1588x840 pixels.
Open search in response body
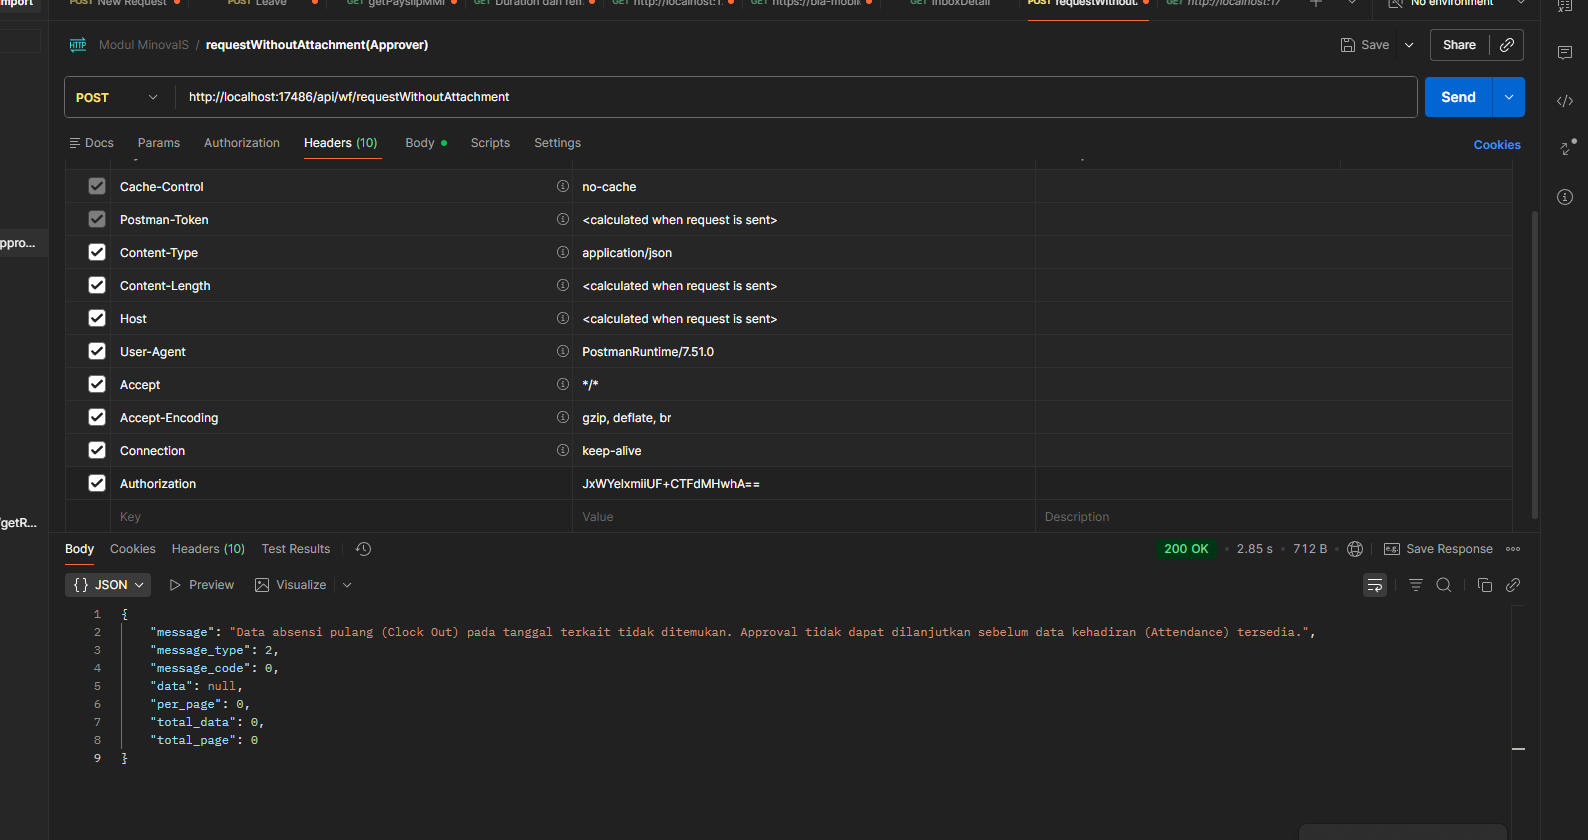pos(1443,585)
